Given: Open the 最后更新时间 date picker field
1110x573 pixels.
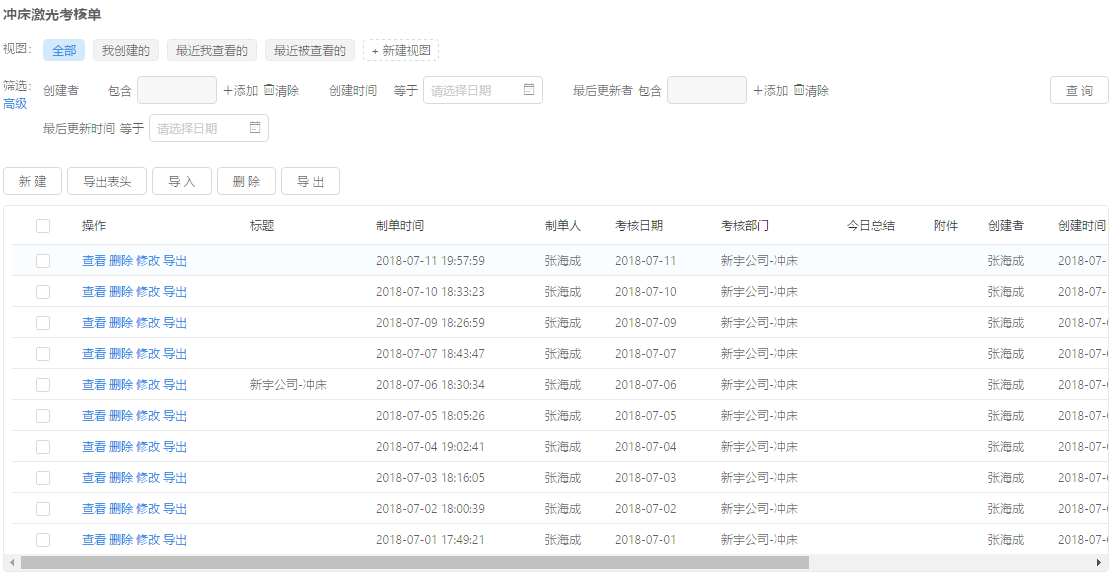Looking at the screenshot, I should click(200, 128).
